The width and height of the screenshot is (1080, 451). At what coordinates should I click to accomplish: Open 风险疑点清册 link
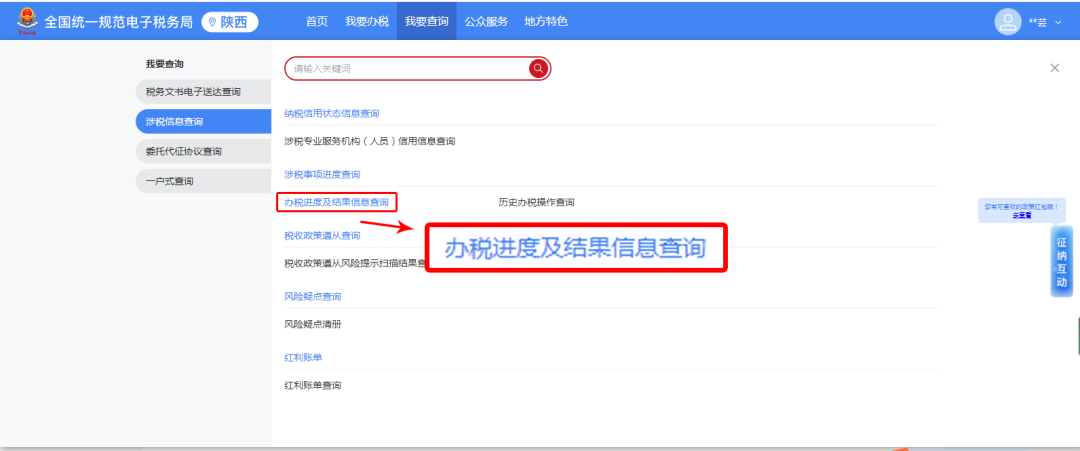coord(313,324)
